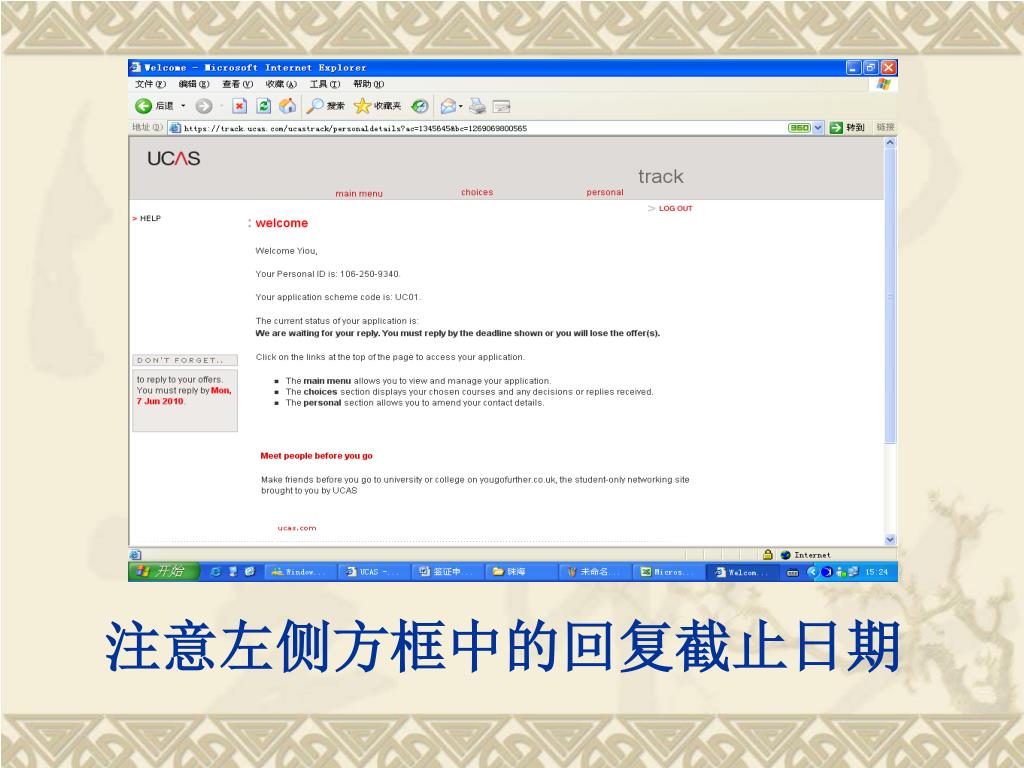Click the Edit page icon after printer
This screenshot has height=768, width=1024.
pos(501,106)
